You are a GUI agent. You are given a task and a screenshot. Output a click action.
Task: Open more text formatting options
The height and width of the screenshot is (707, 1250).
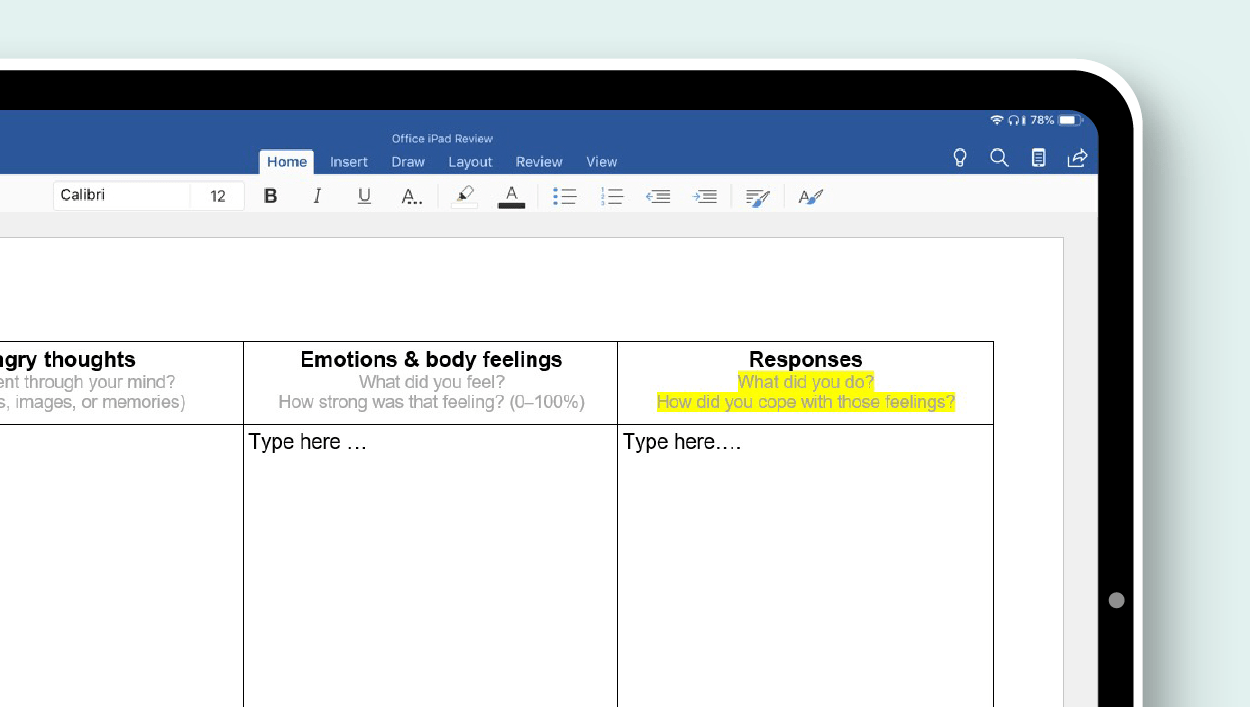[x=411, y=197]
